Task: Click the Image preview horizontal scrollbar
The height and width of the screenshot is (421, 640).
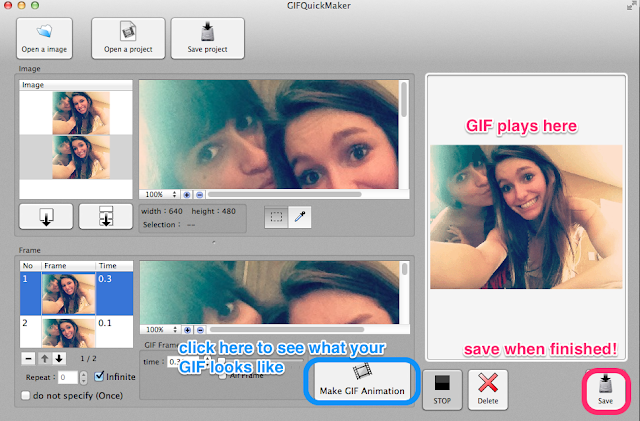Action: tap(284, 195)
